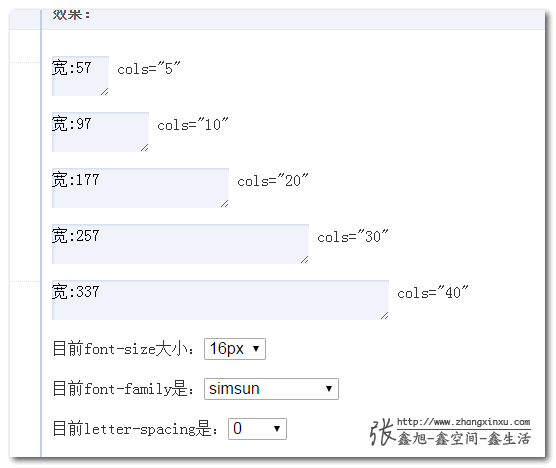The height and width of the screenshot is (468, 556).
Task: Click the handwritten 张 logo in watermark
Action: [x=382, y=431]
